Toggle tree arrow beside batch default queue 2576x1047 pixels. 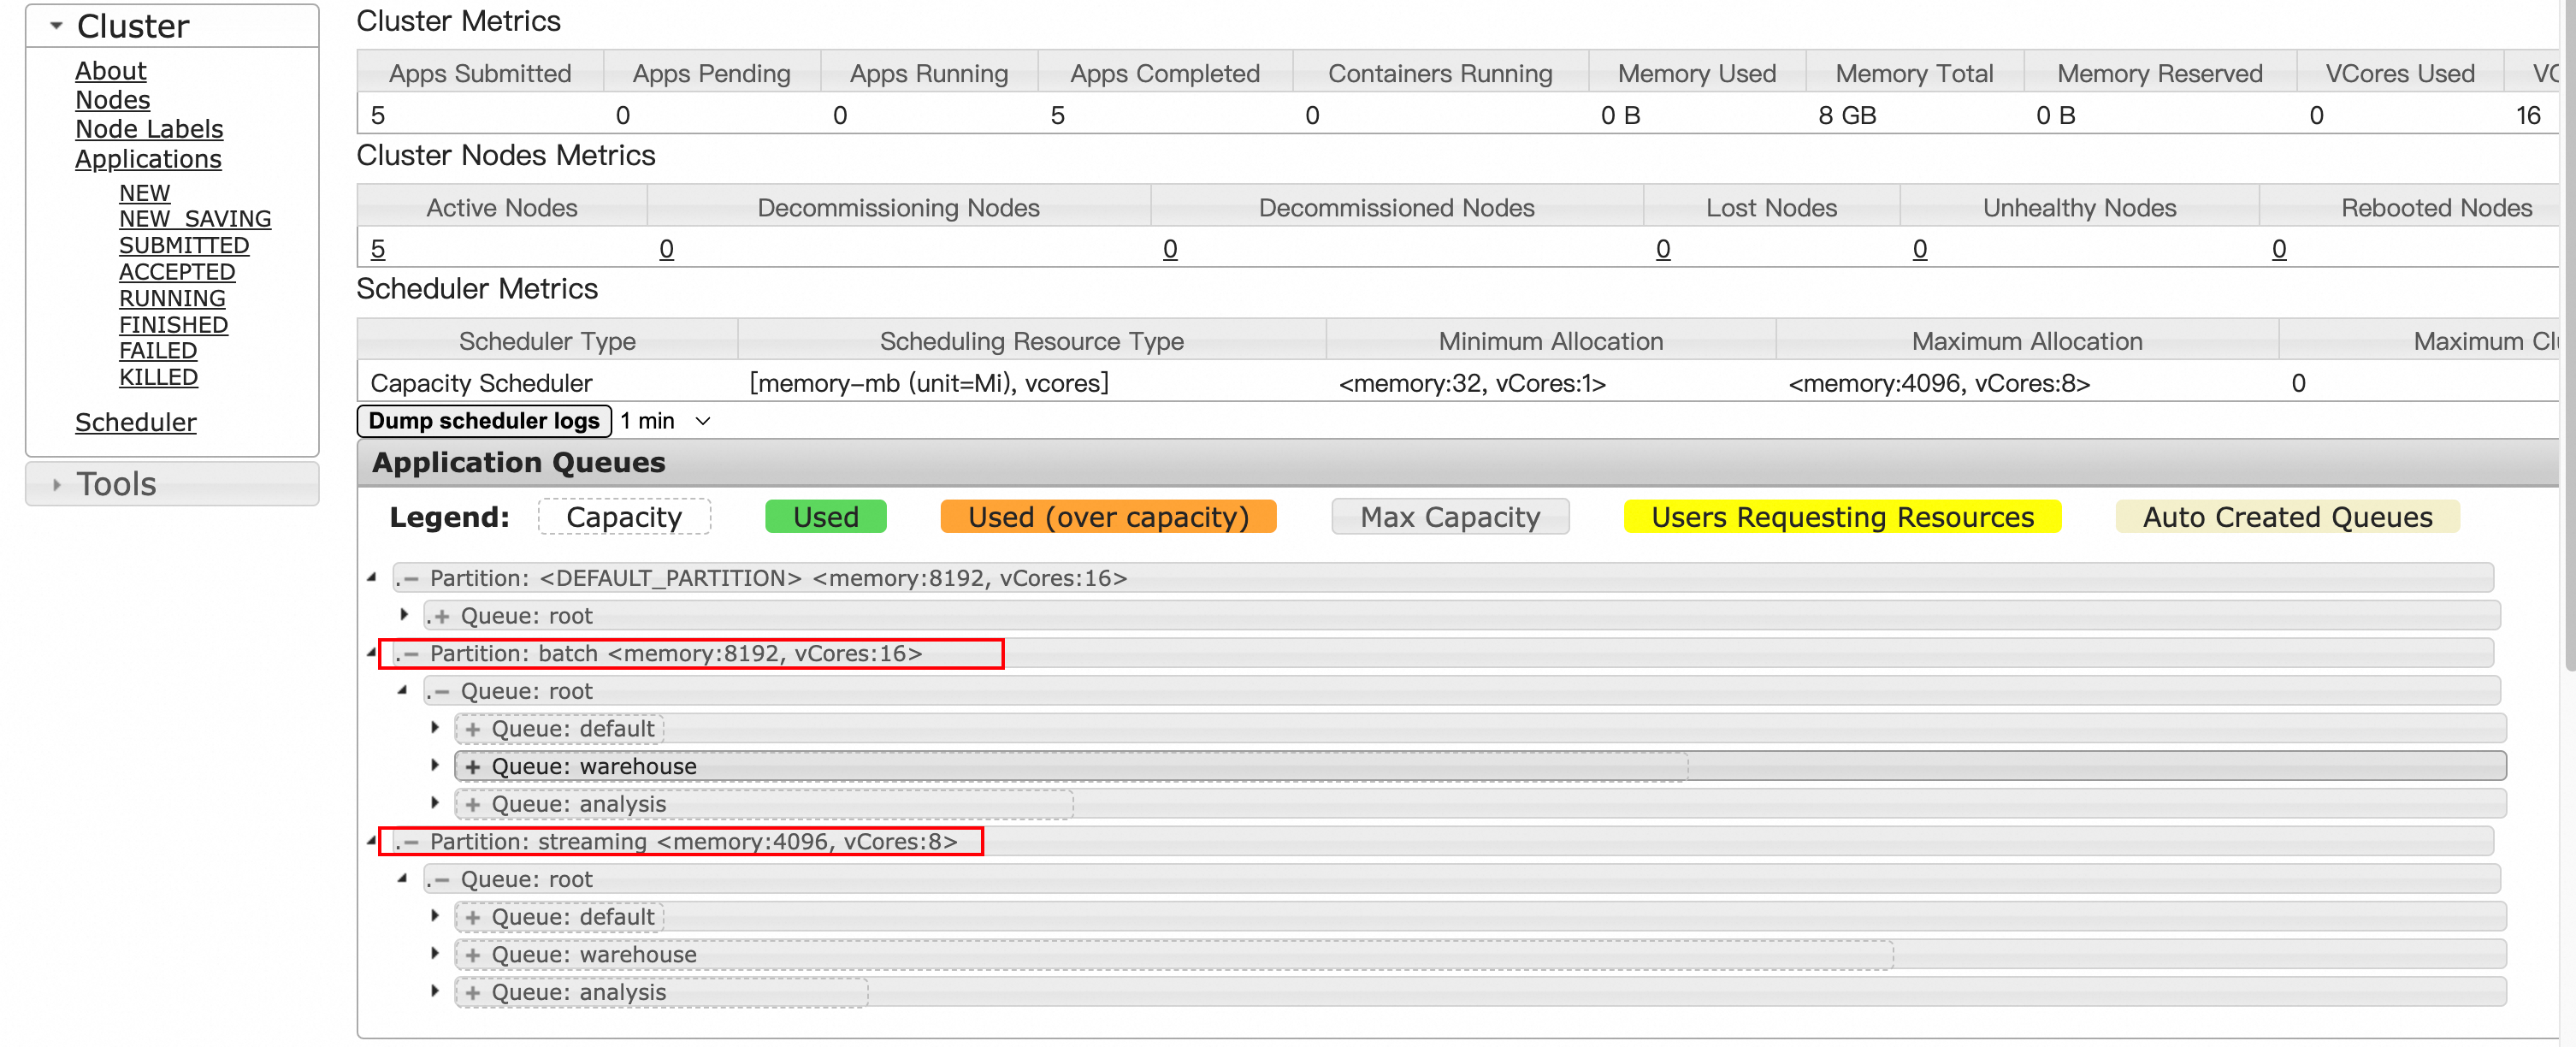[x=435, y=727]
